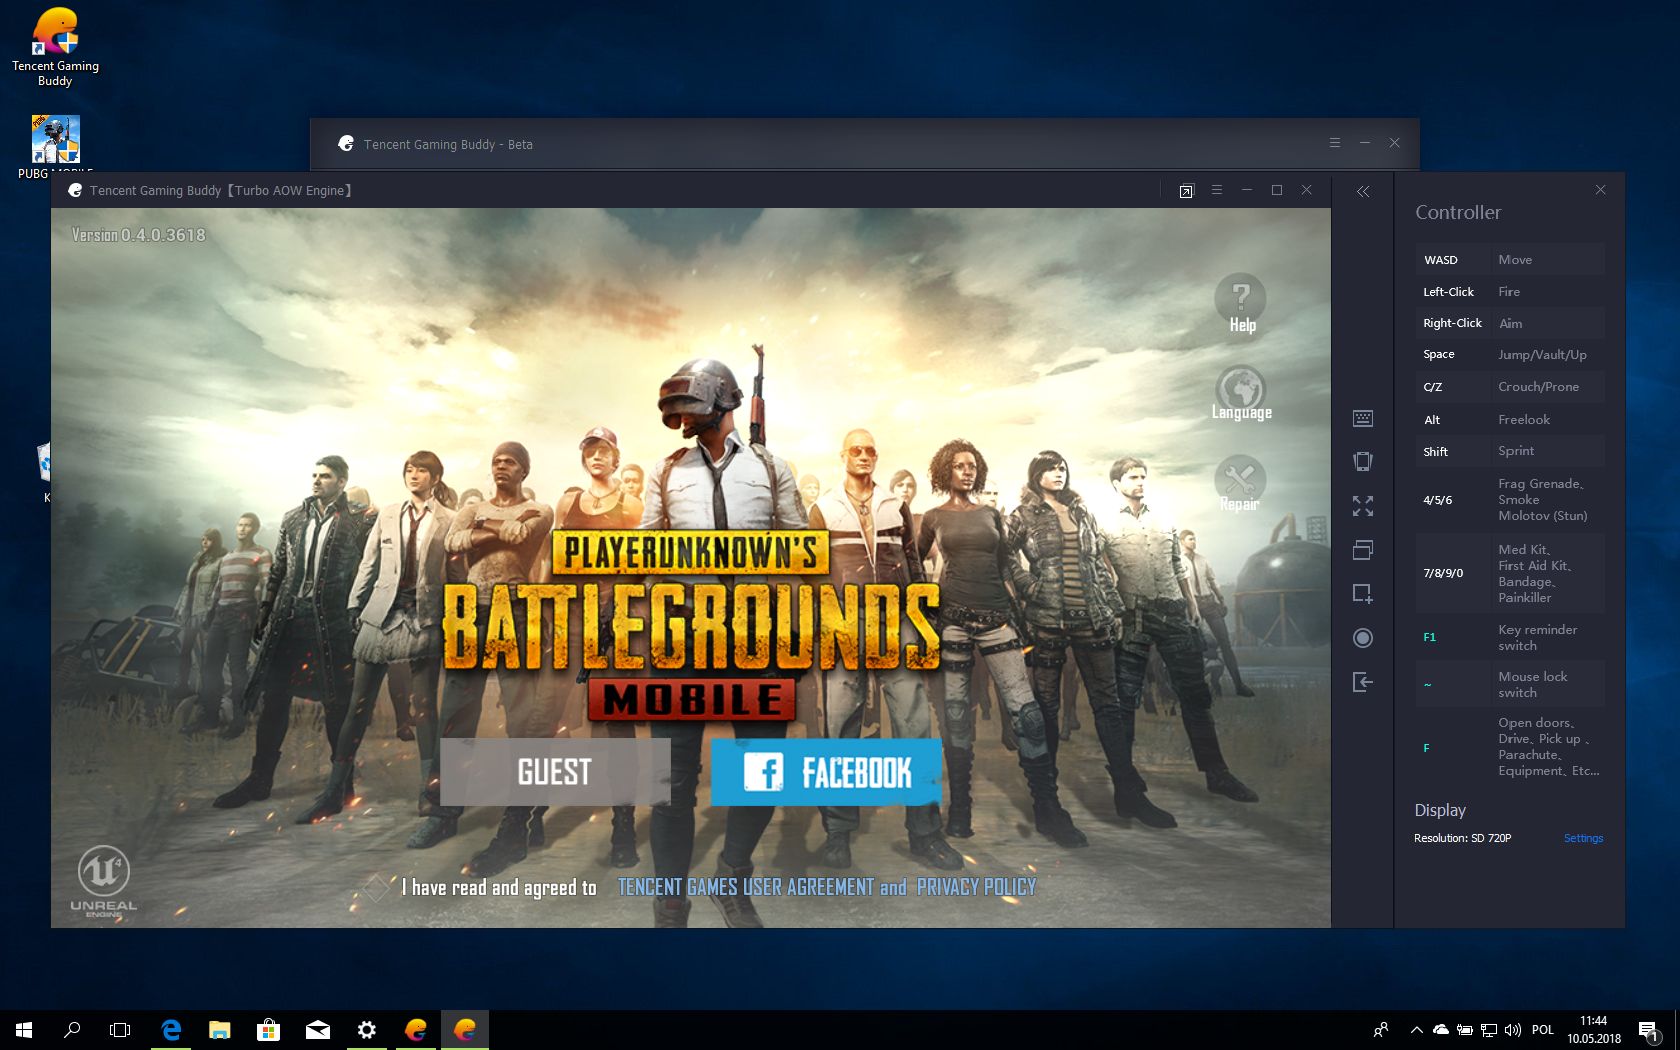The width and height of the screenshot is (1680, 1050).
Task: Expand hidden system tray icons chevron
Action: [1416, 1029]
